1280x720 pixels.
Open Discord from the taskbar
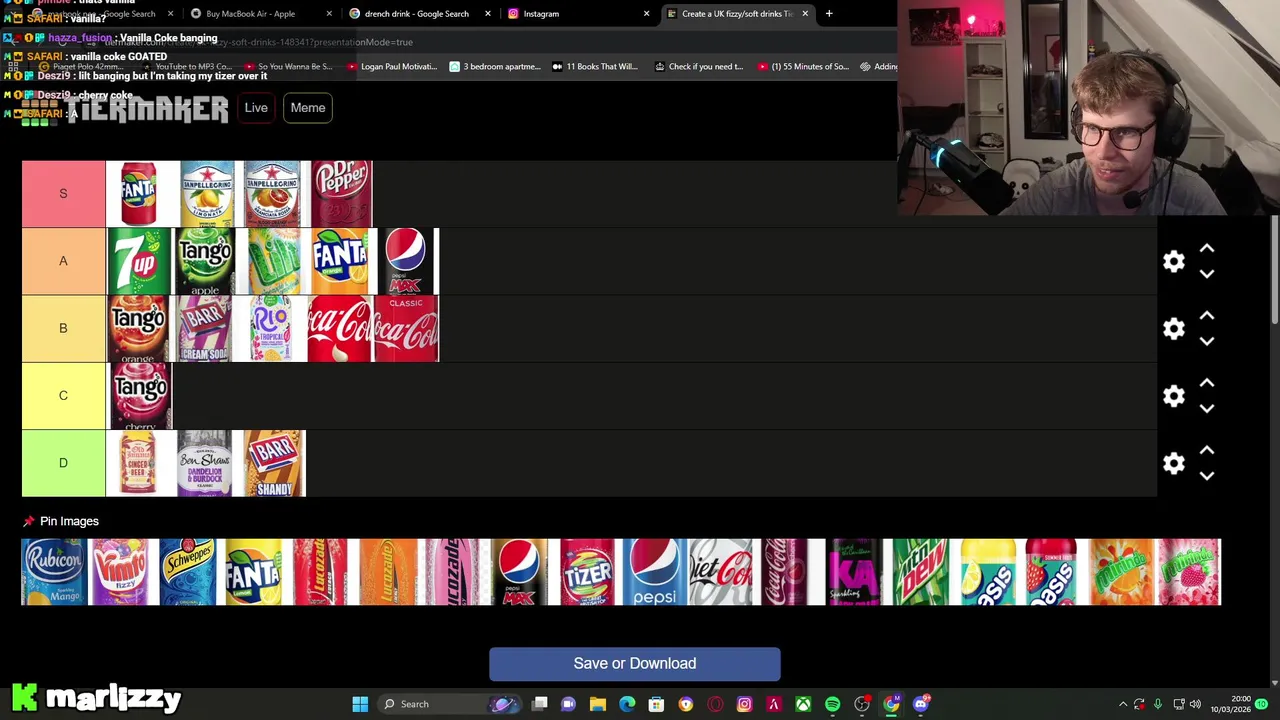click(921, 704)
